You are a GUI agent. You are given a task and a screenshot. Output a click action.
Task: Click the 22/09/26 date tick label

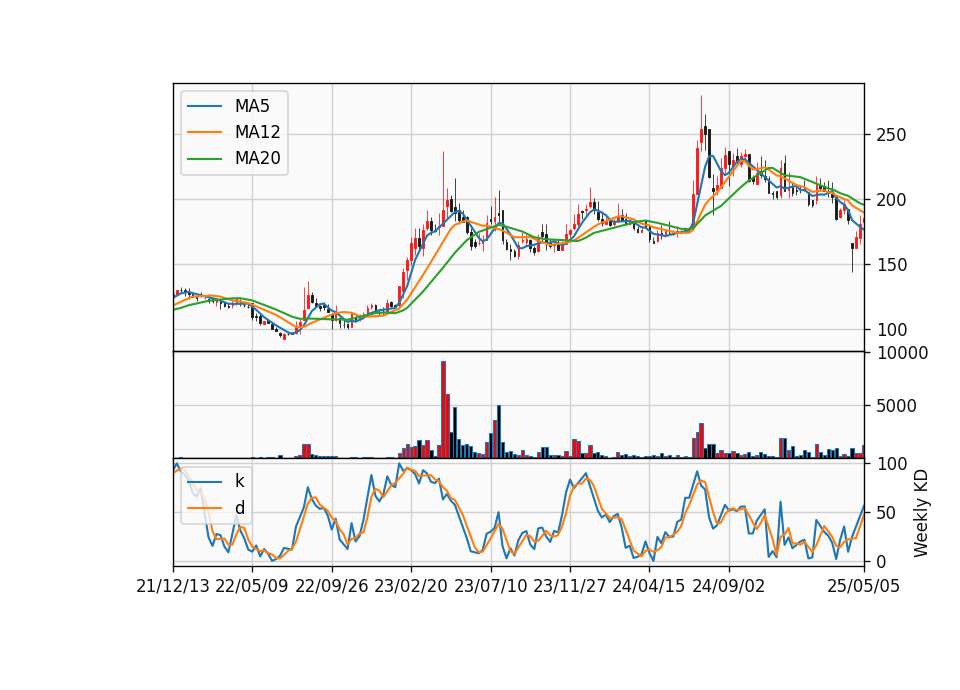pyautogui.click(x=332, y=587)
